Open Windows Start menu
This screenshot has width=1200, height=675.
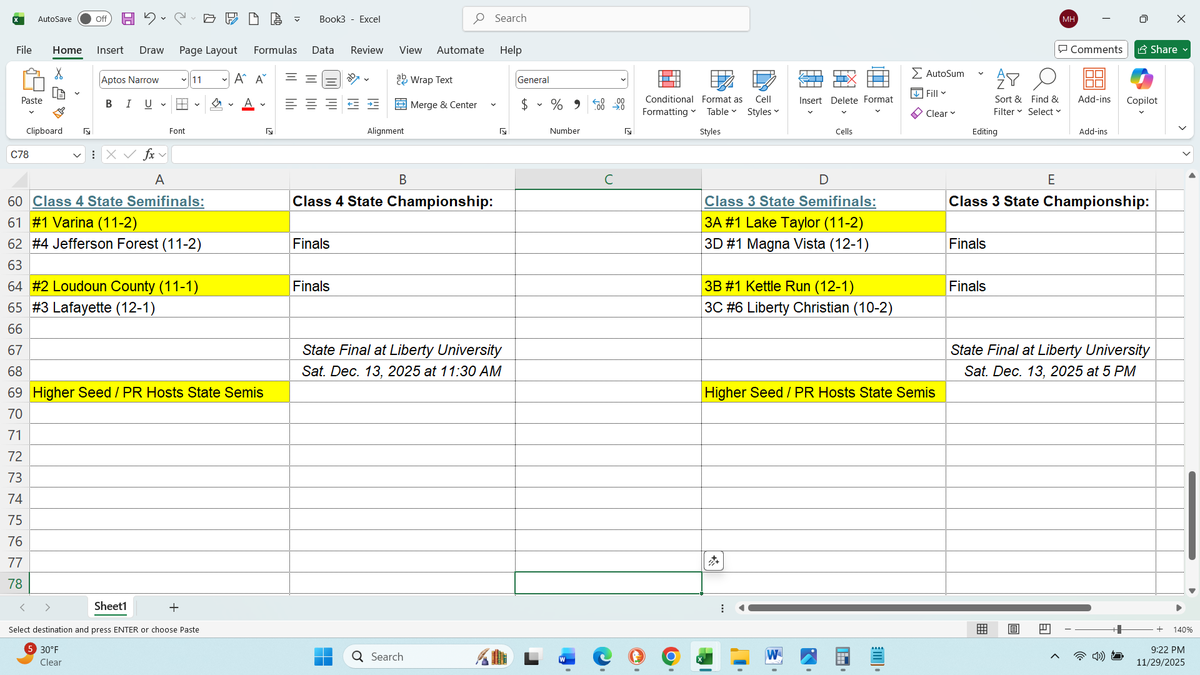(x=324, y=656)
